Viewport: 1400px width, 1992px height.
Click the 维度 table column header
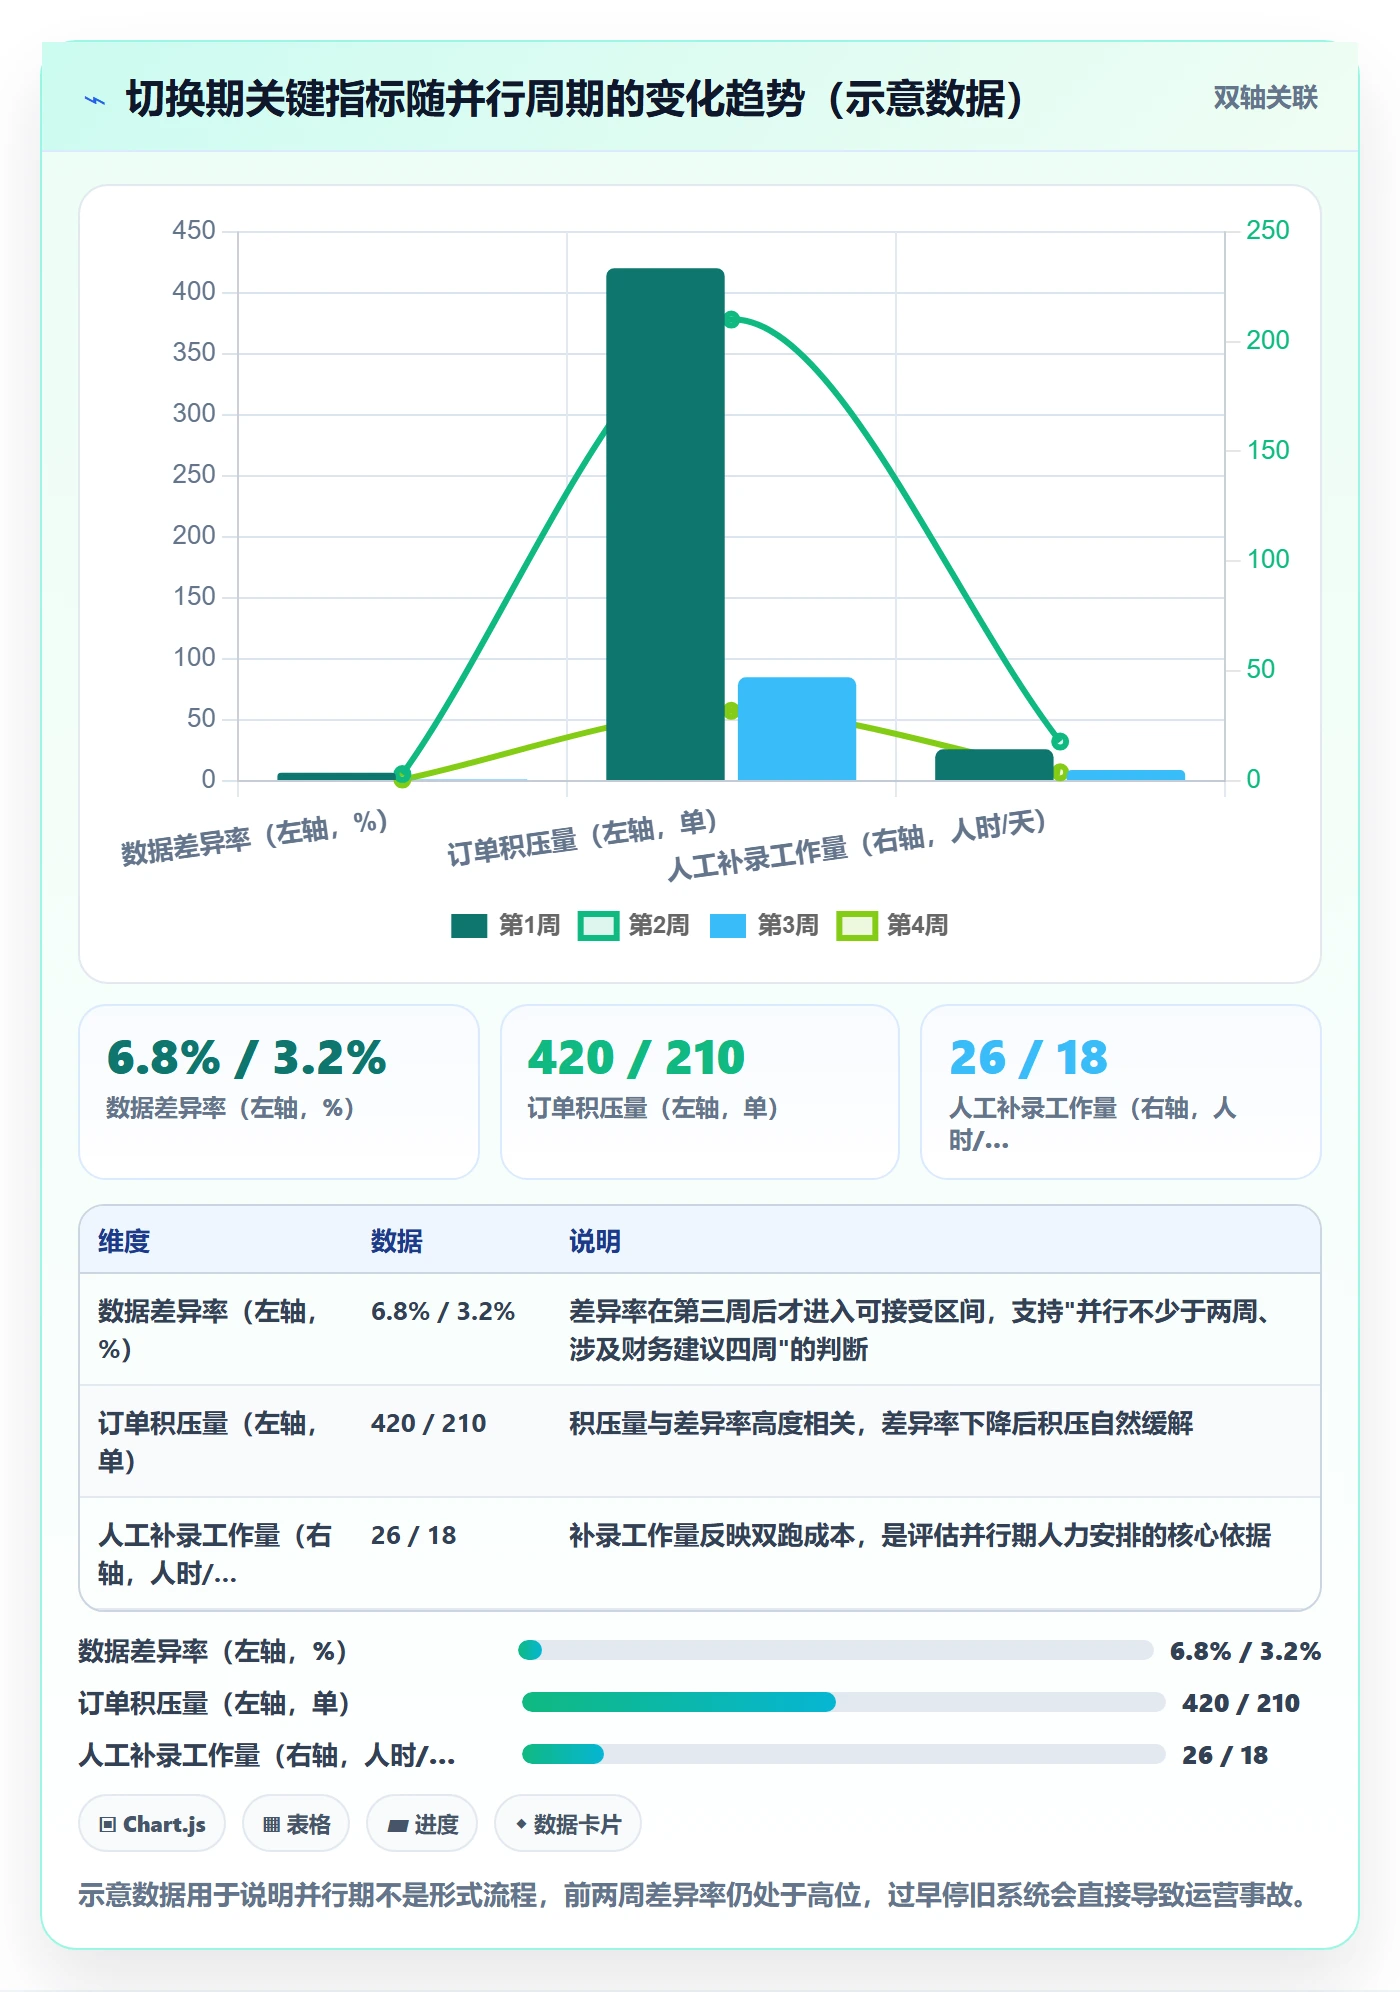124,1241
